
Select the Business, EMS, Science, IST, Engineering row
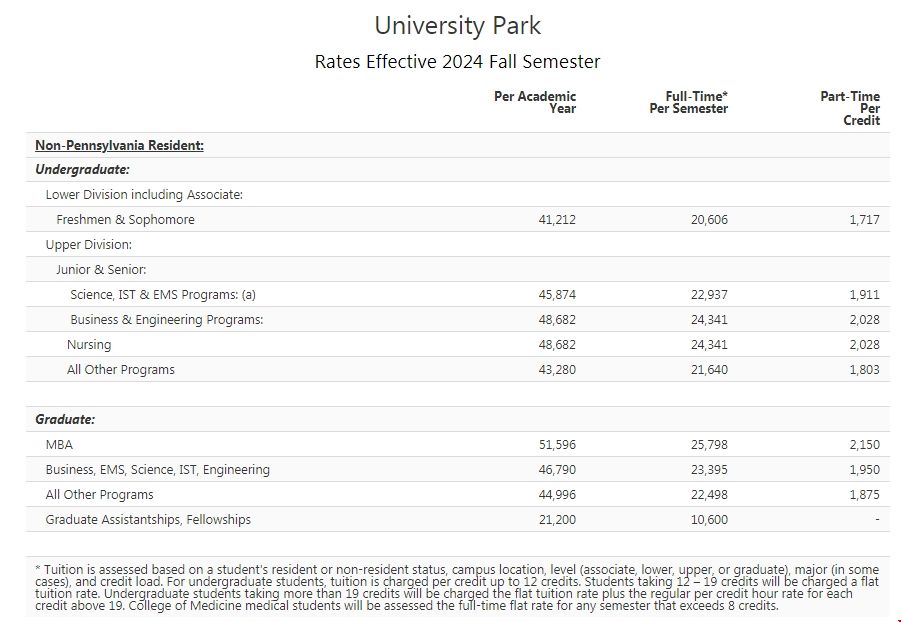coord(157,470)
